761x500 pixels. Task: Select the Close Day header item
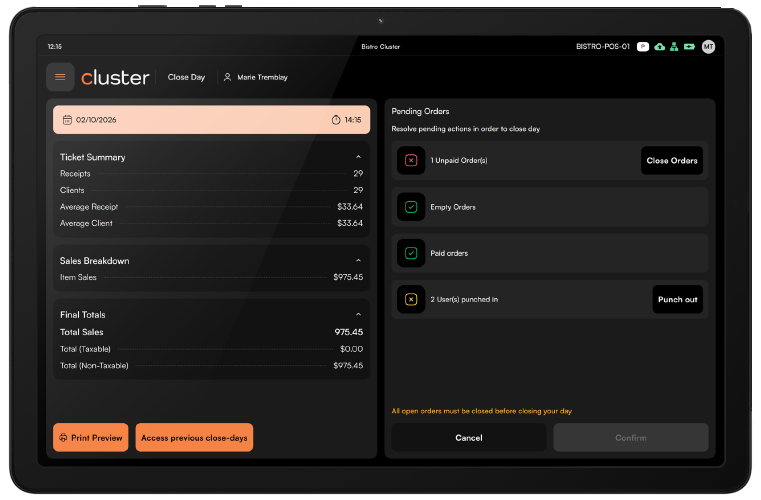click(186, 77)
